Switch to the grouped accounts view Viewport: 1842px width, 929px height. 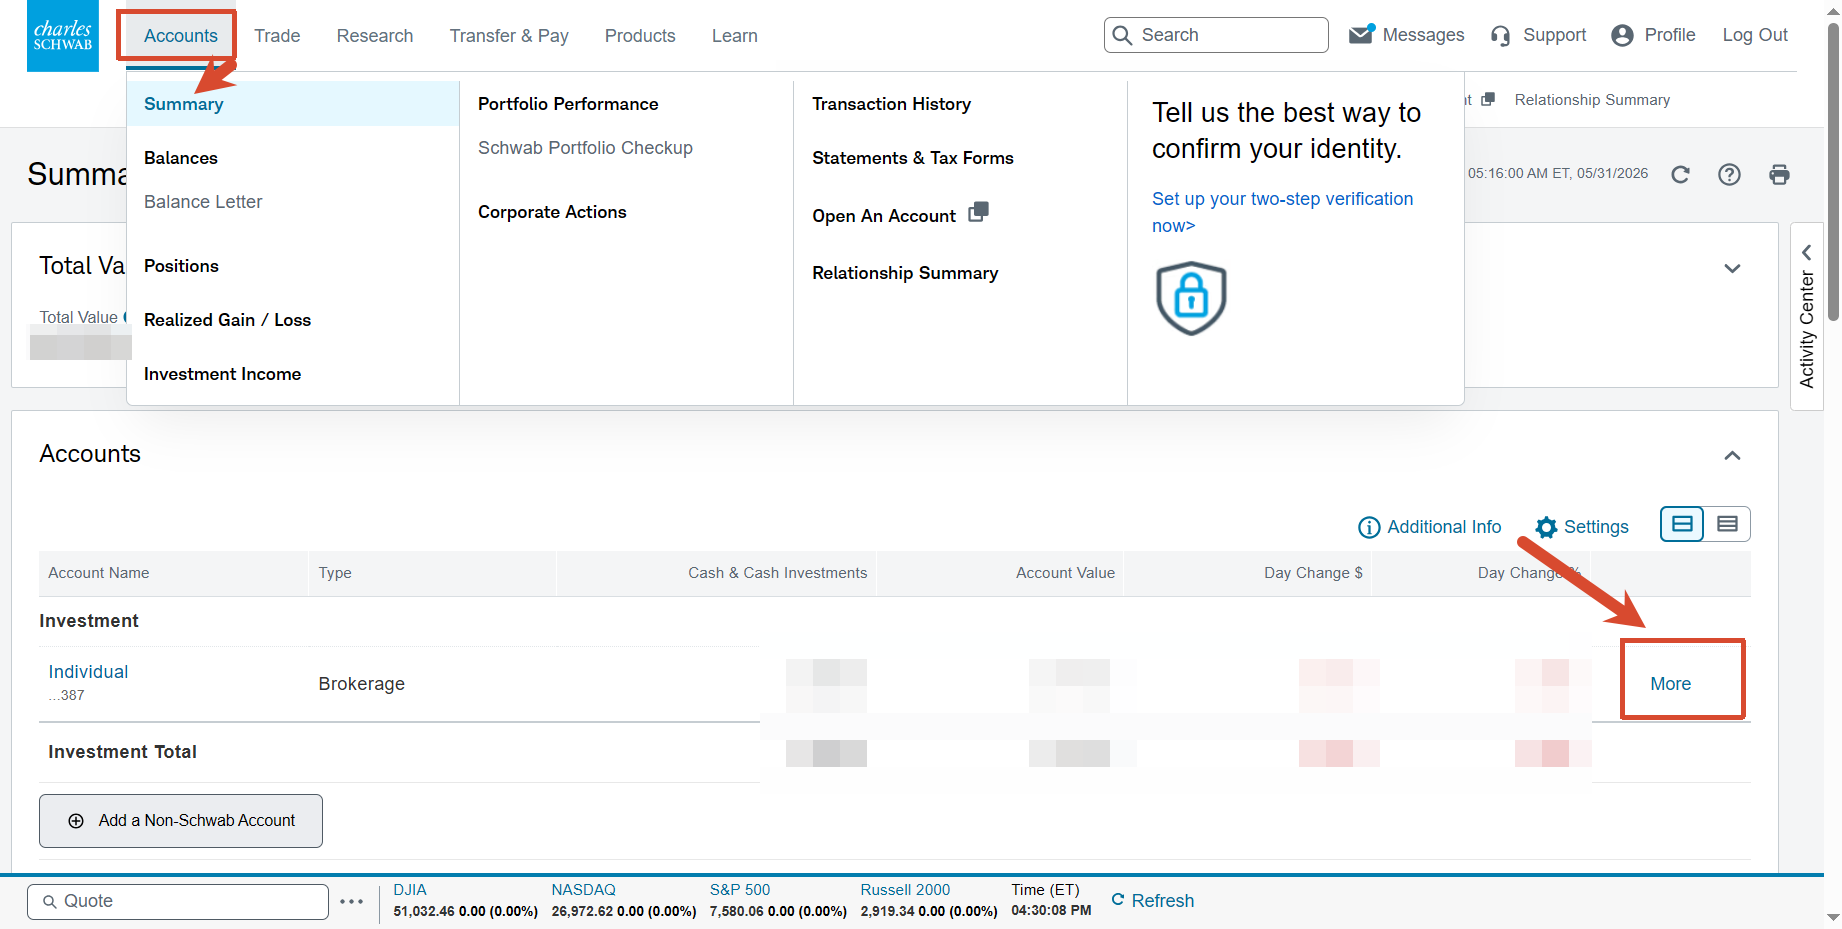1682,524
